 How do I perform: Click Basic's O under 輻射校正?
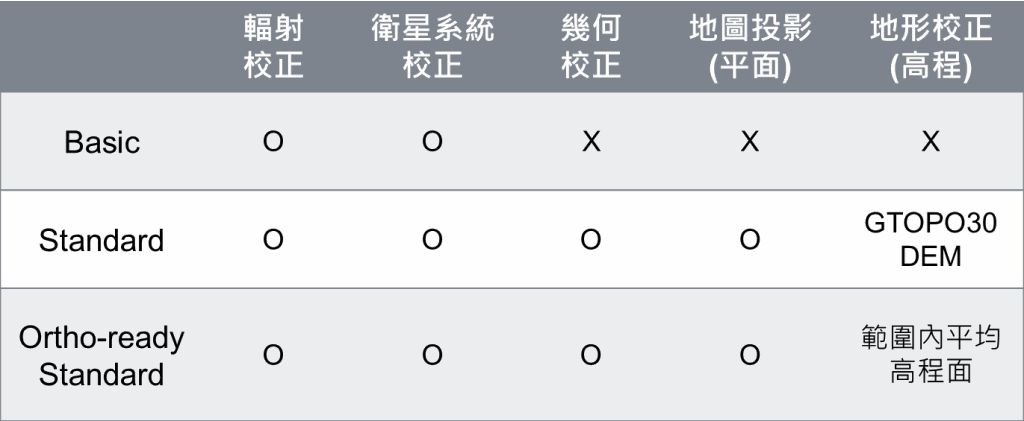coord(273,142)
